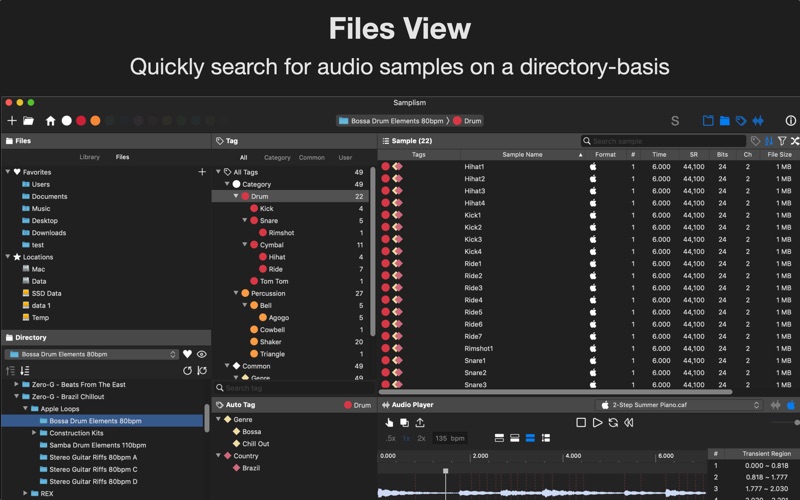Viewport: 800px width, 500px height.
Task: Toggle loop playback in Audio Player
Action: [x=613, y=422]
